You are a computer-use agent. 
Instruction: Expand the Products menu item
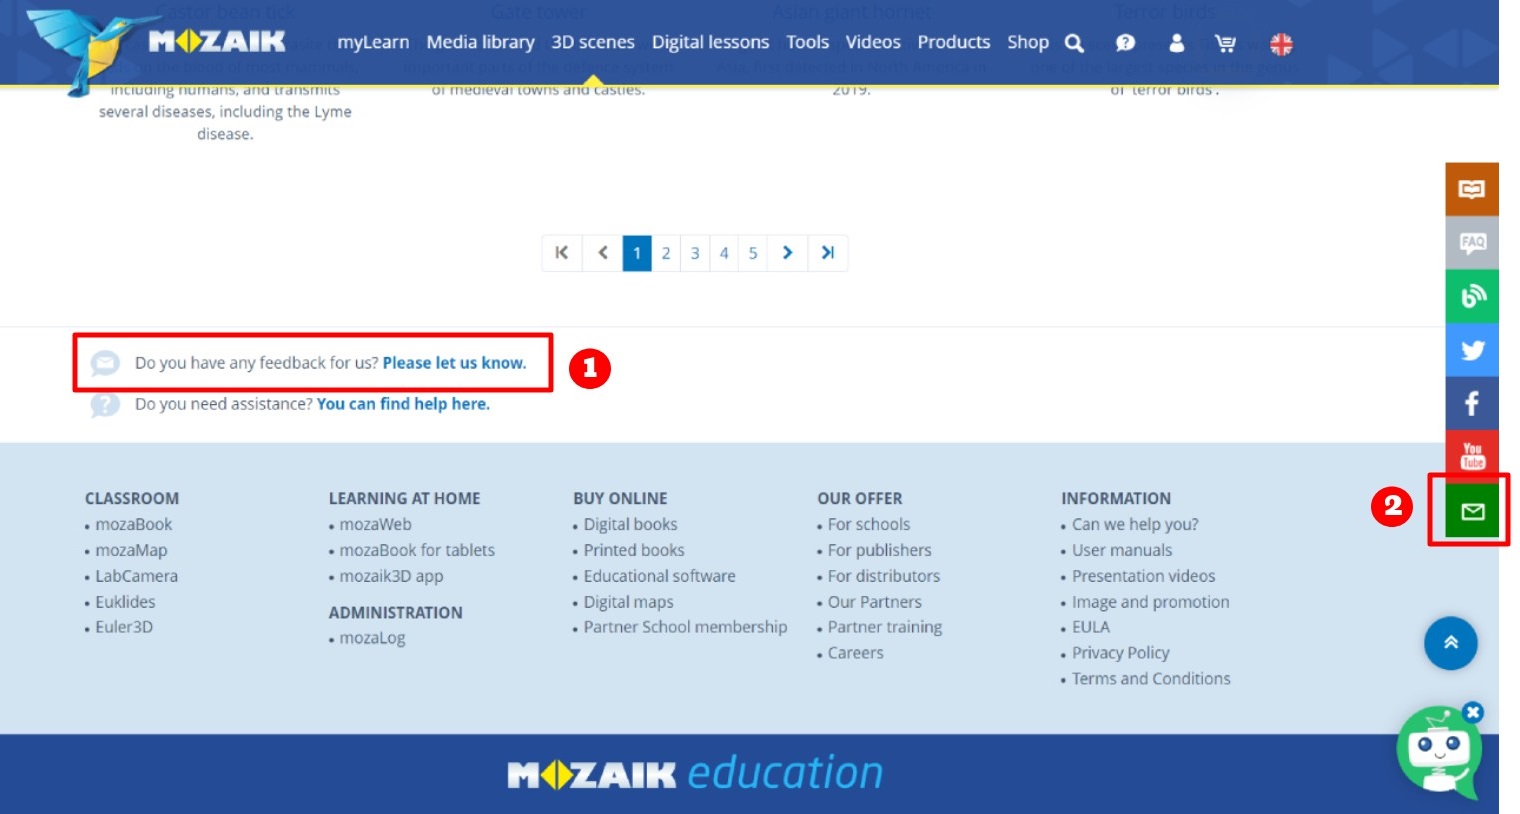(953, 42)
